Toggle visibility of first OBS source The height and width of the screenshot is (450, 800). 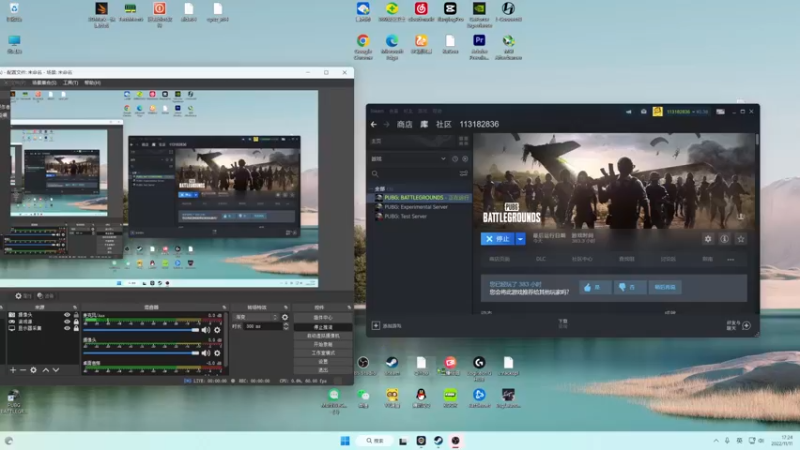click(67, 315)
